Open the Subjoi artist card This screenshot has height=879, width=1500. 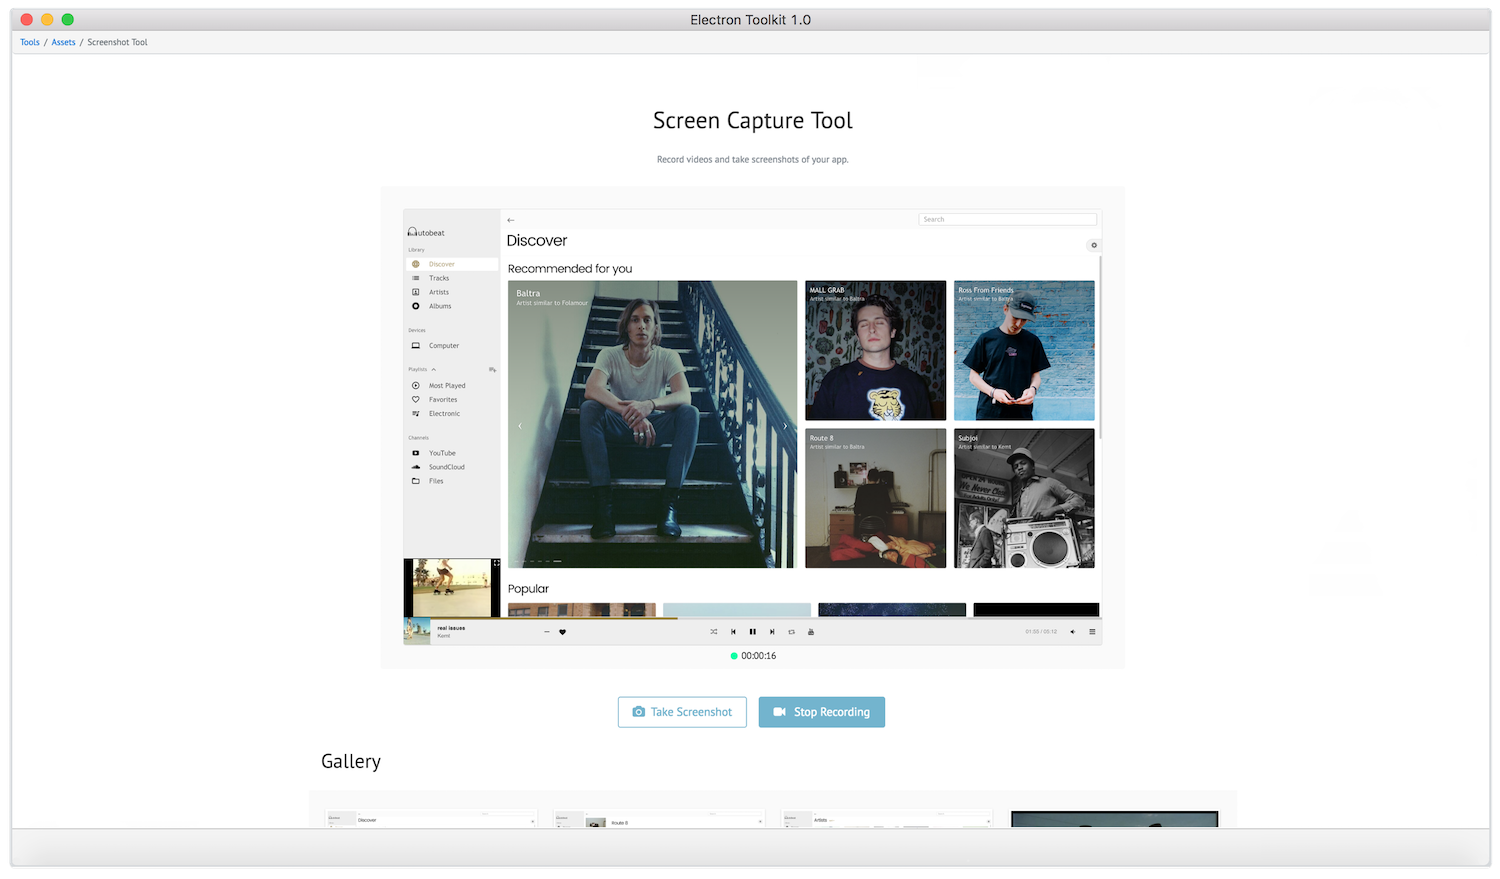click(1024, 498)
